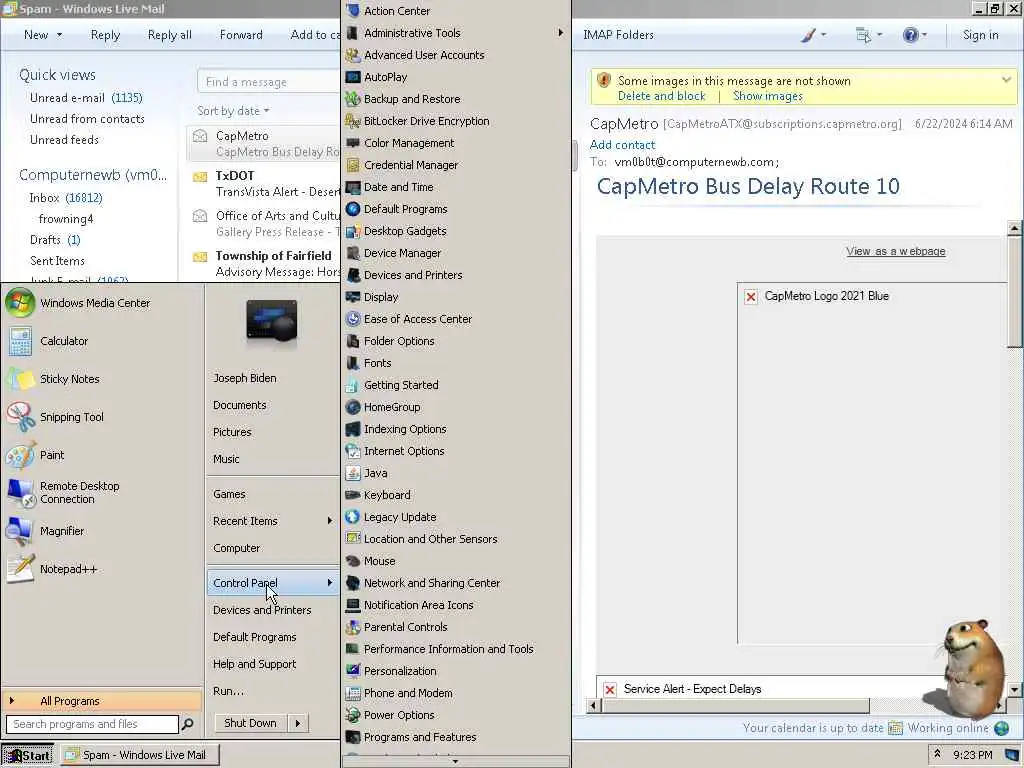Image resolution: width=1024 pixels, height=768 pixels.
Task: Select Network and Sharing Center
Action: tap(432, 583)
